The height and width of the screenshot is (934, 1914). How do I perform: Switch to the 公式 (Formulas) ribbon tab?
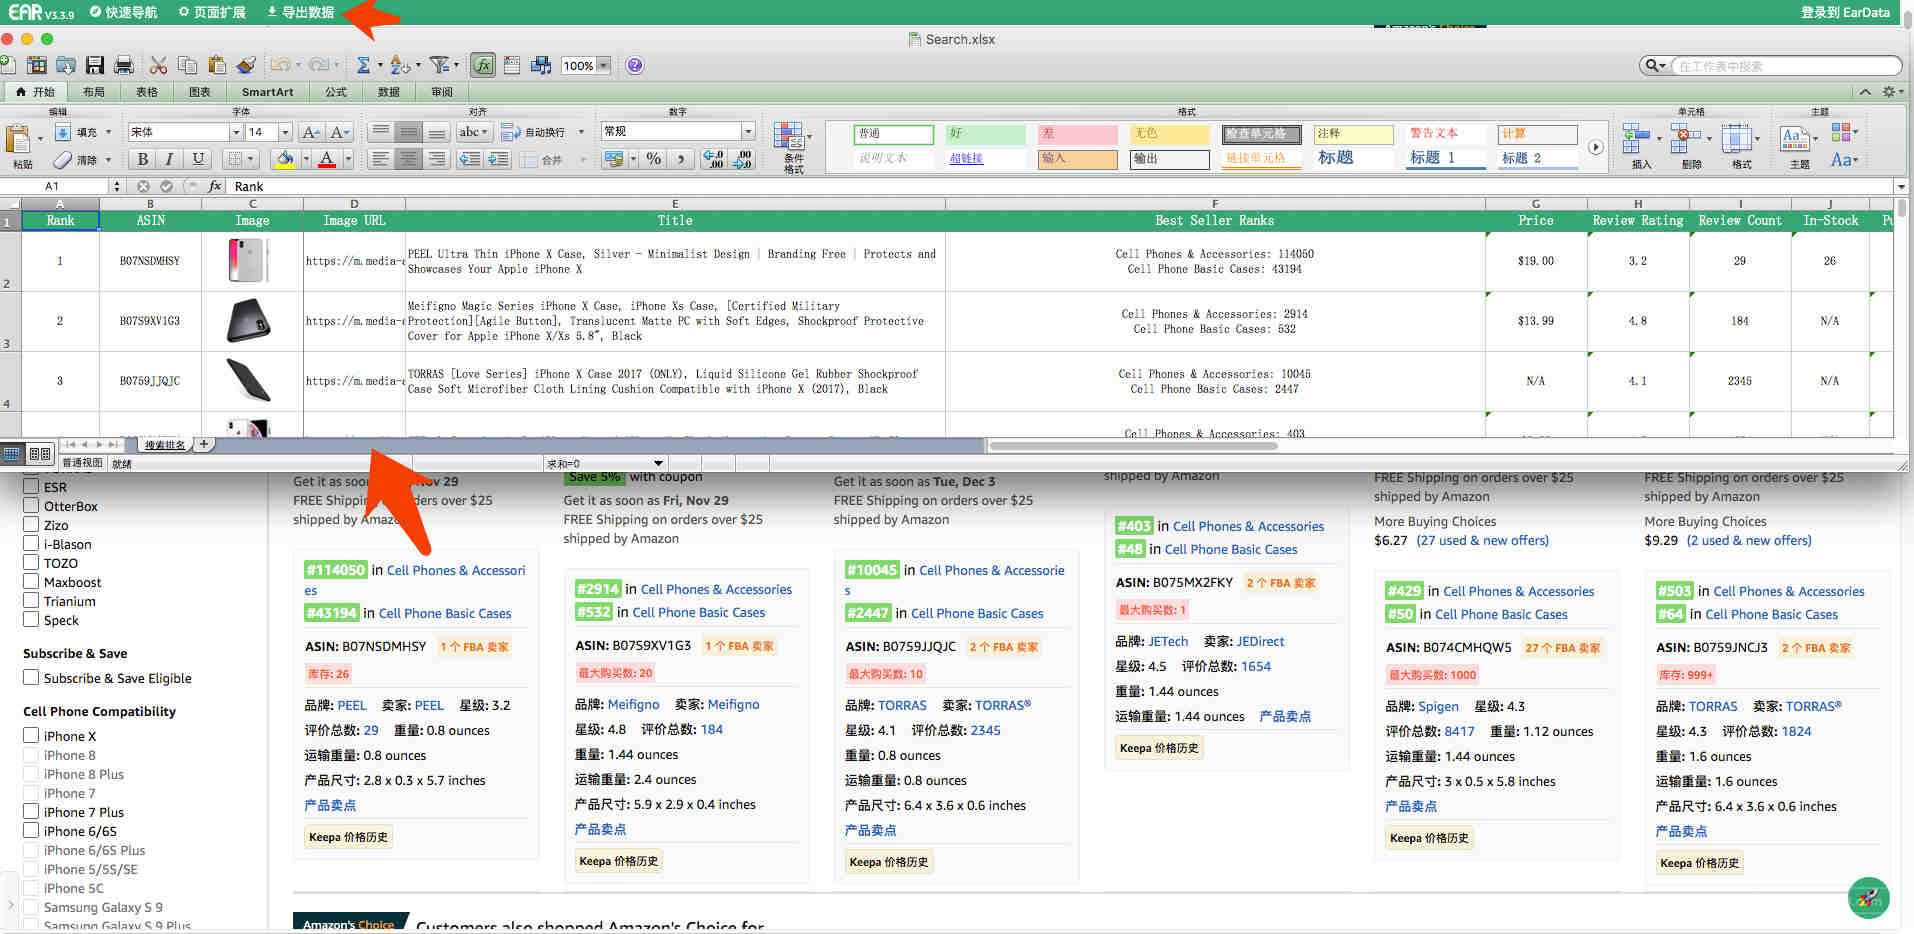[336, 92]
